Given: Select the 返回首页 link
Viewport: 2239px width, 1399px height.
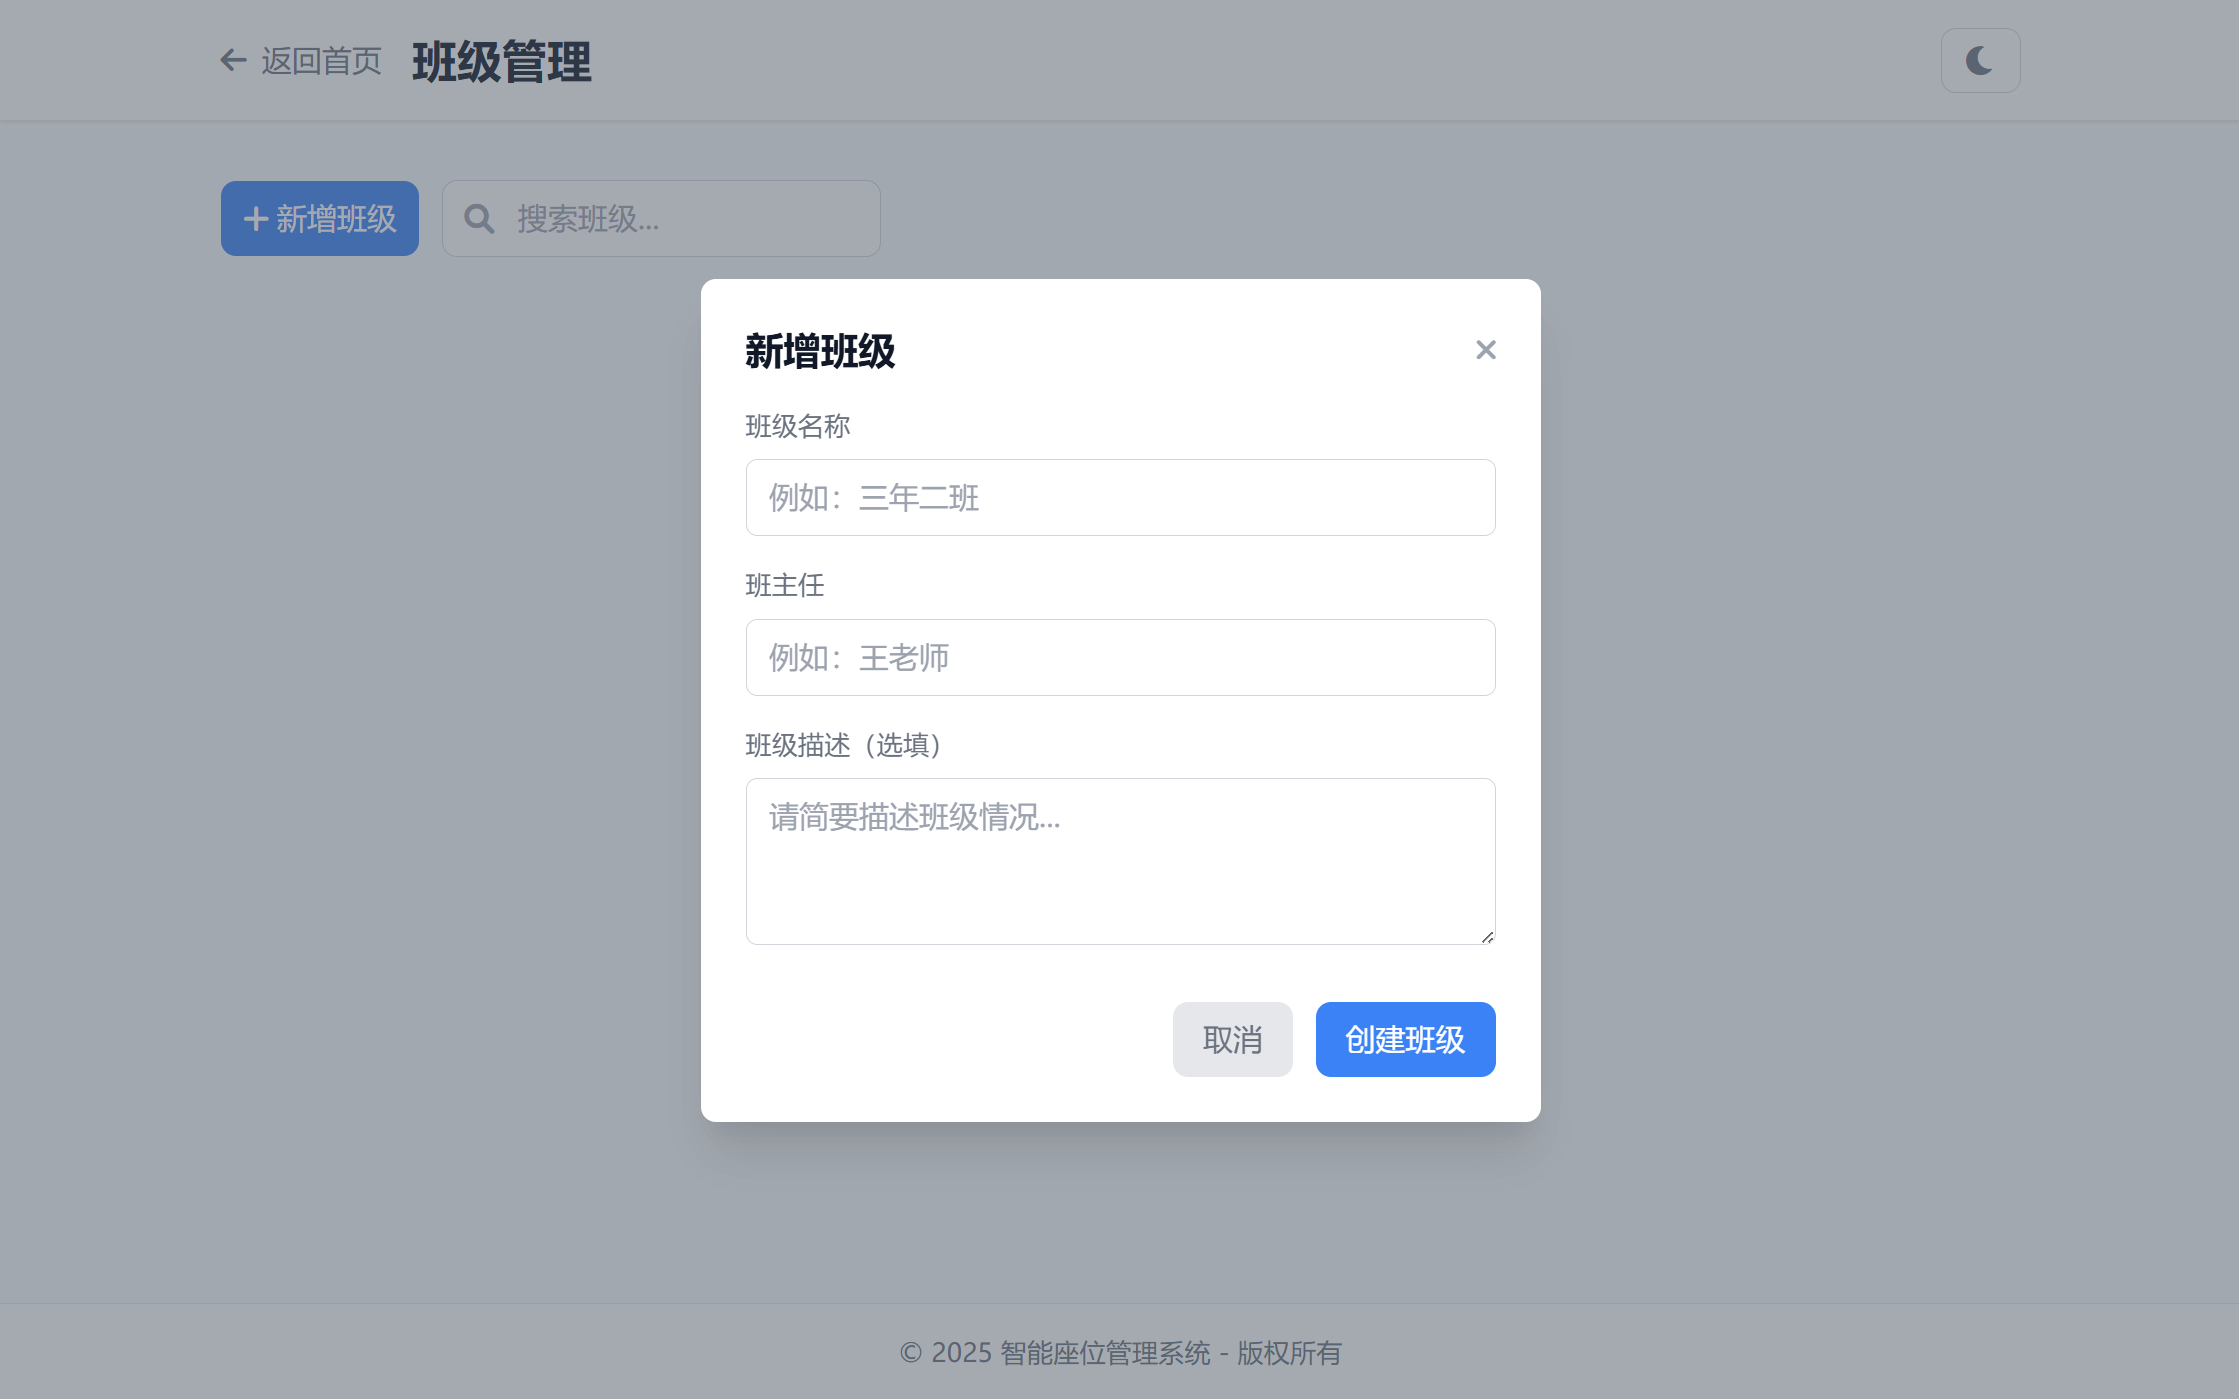Looking at the screenshot, I should [x=320, y=60].
